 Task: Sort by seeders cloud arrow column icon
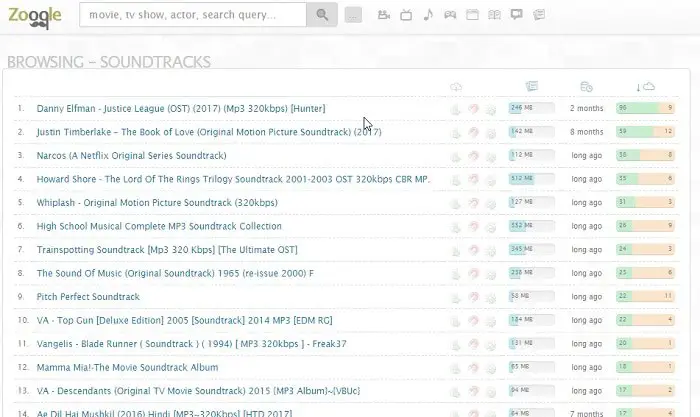[645, 87]
